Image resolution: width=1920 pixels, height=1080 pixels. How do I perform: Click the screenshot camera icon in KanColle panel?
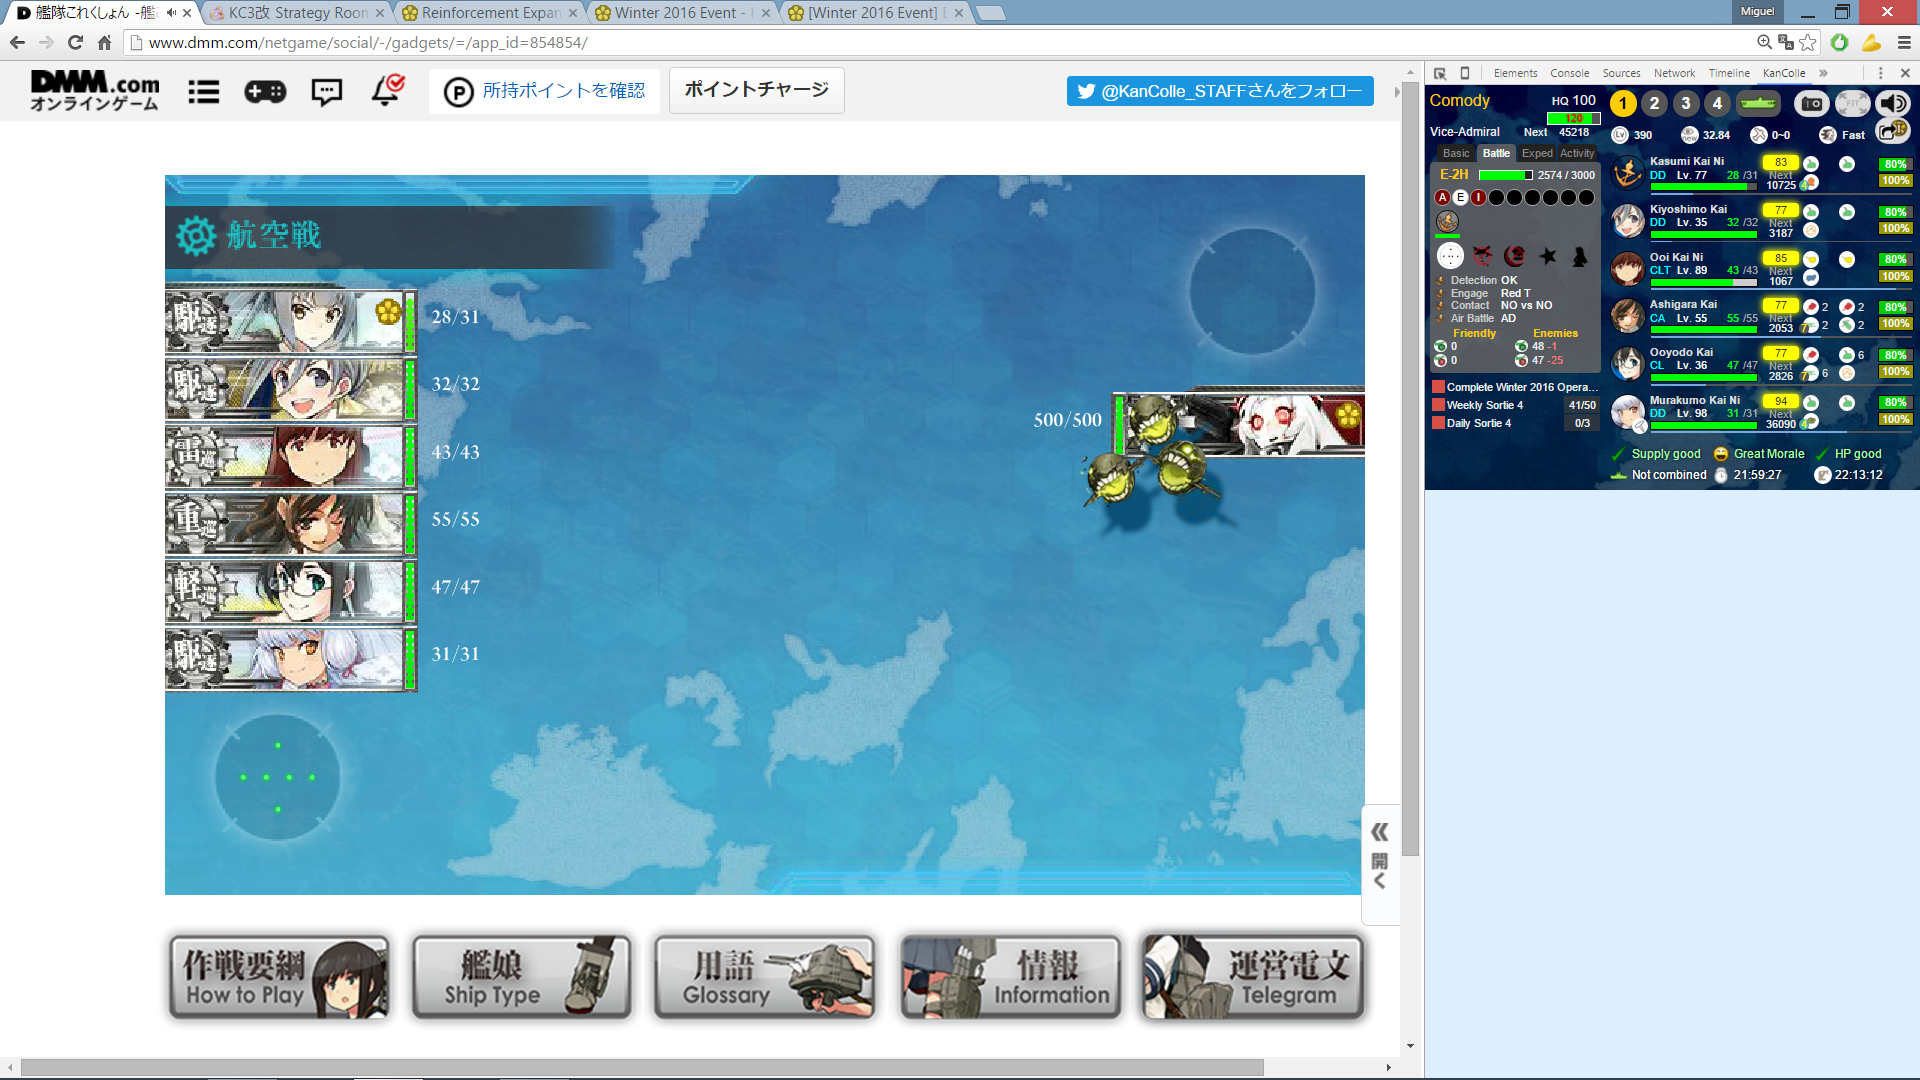(x=1811, y=103)
